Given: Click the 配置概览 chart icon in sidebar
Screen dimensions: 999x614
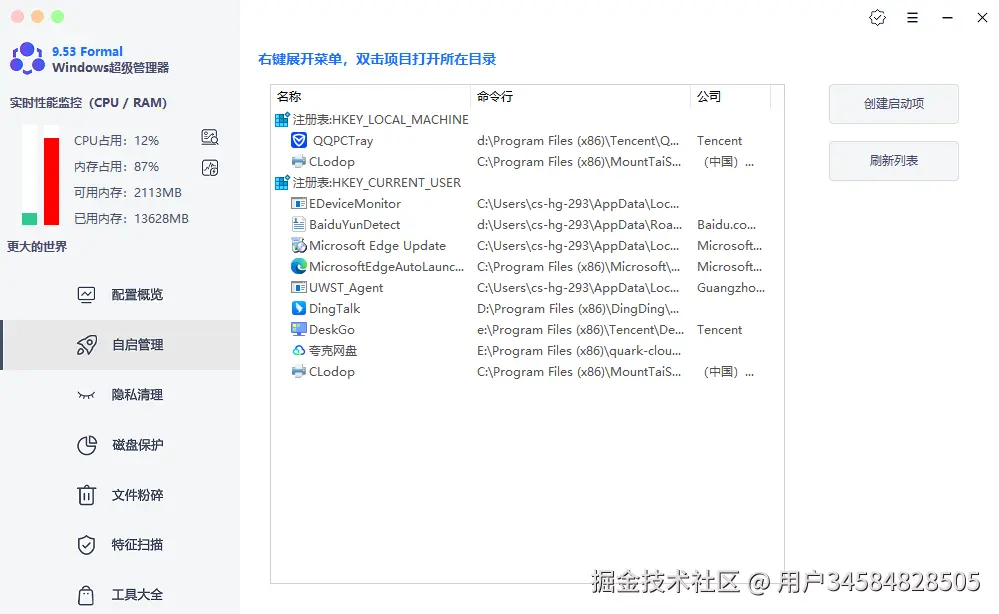Looking at the screenshot, I should 86,294.
